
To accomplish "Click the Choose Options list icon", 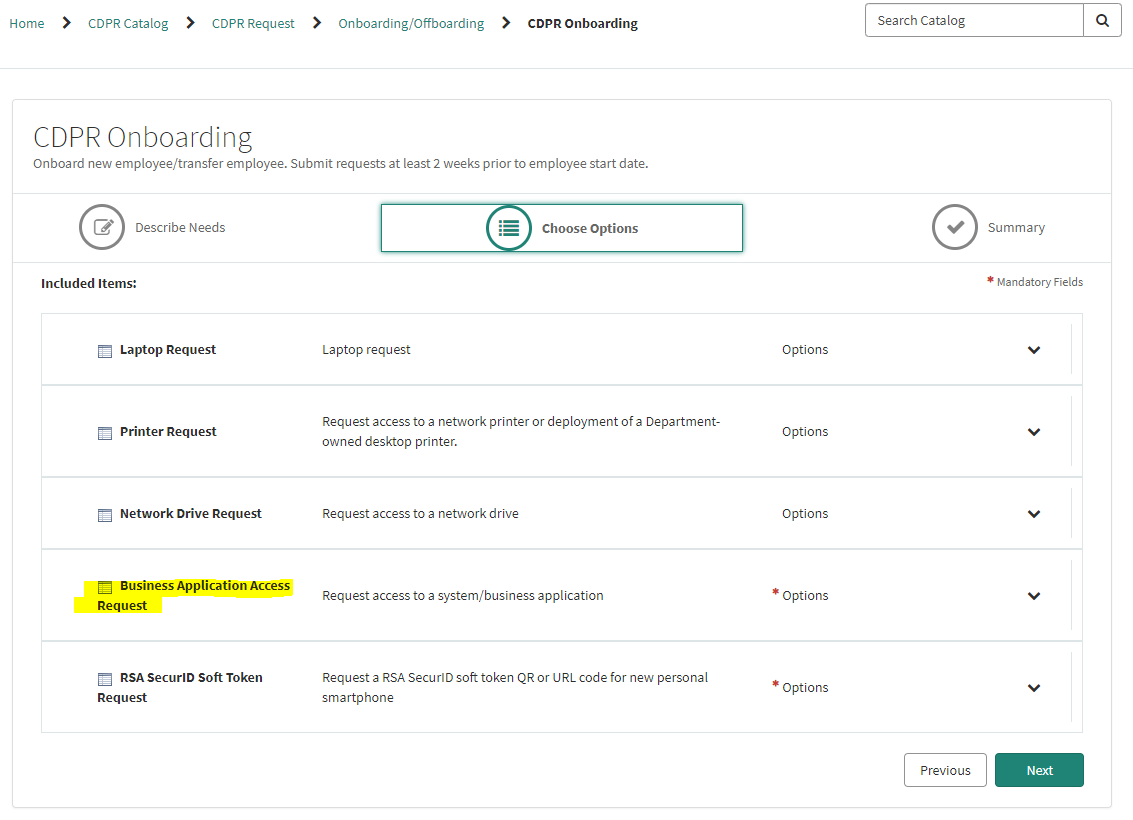I will coord(509,228).
